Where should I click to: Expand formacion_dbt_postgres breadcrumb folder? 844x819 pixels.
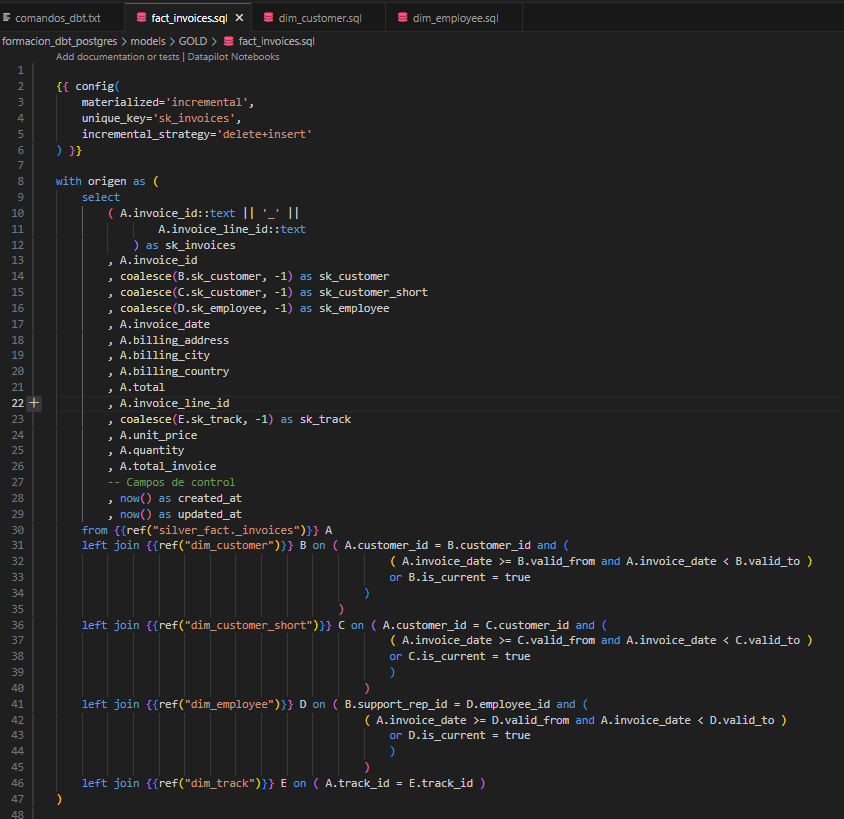point(59,41)
